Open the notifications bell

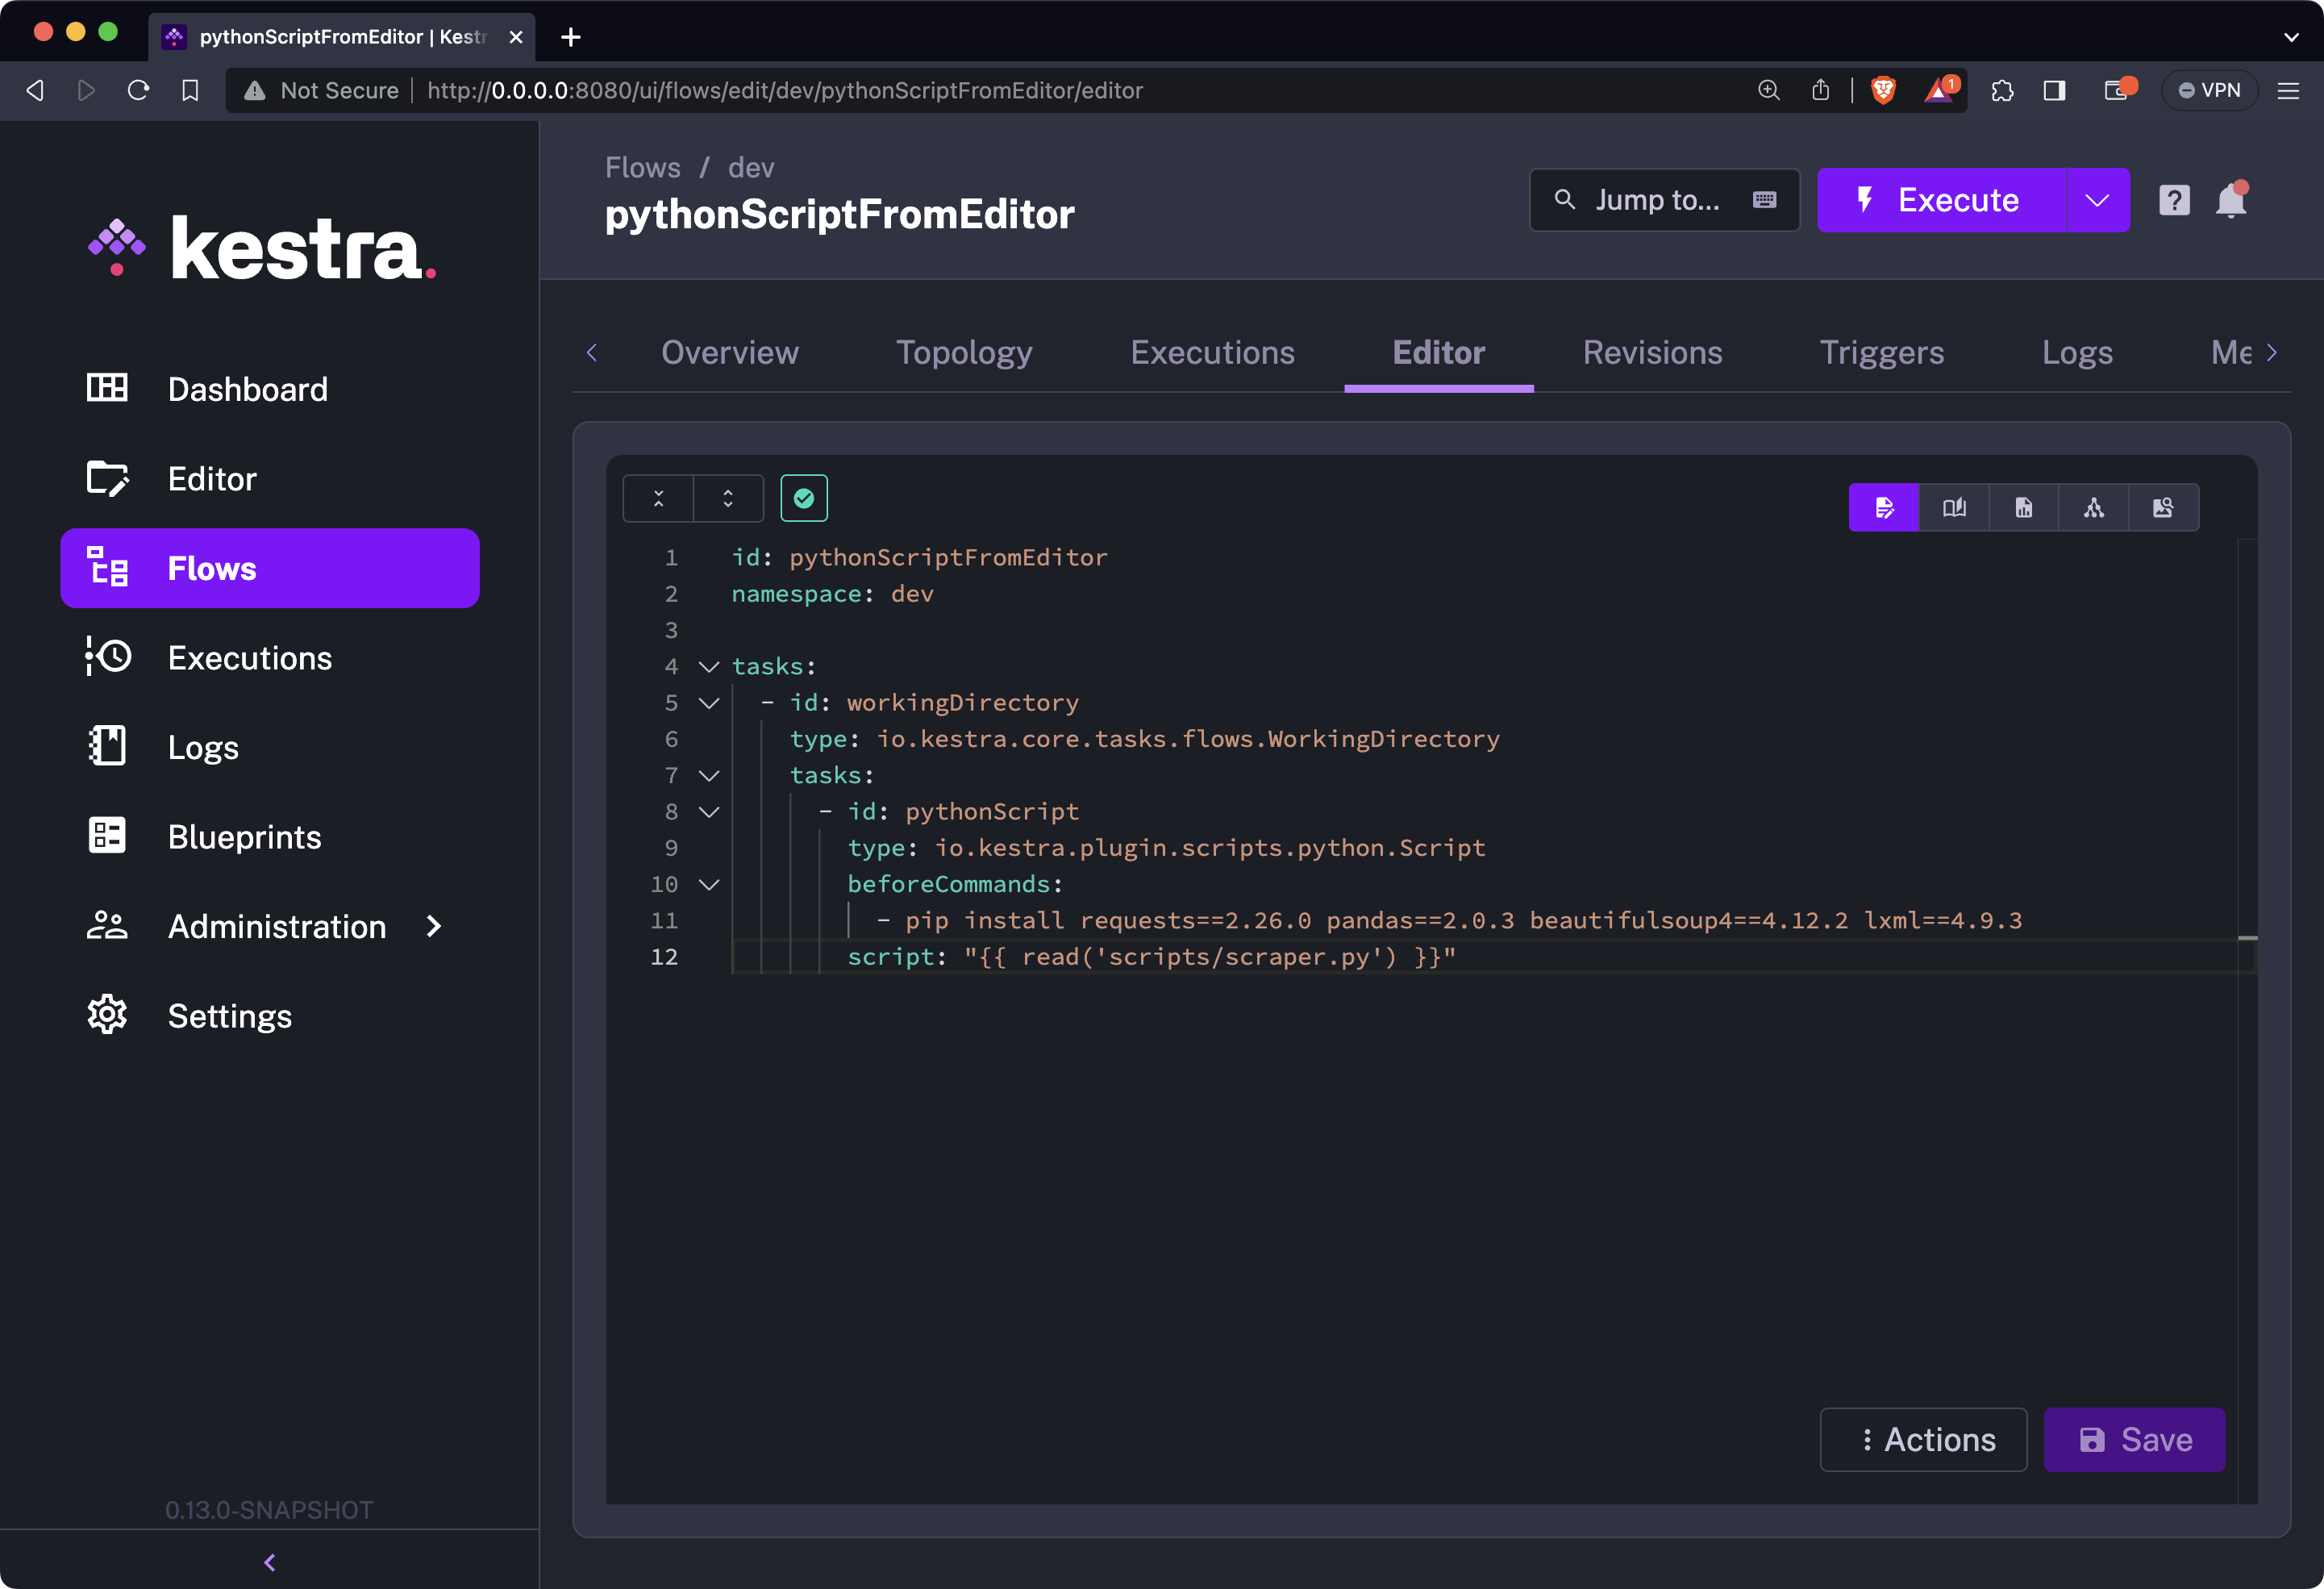click(x=2231, y=200)
